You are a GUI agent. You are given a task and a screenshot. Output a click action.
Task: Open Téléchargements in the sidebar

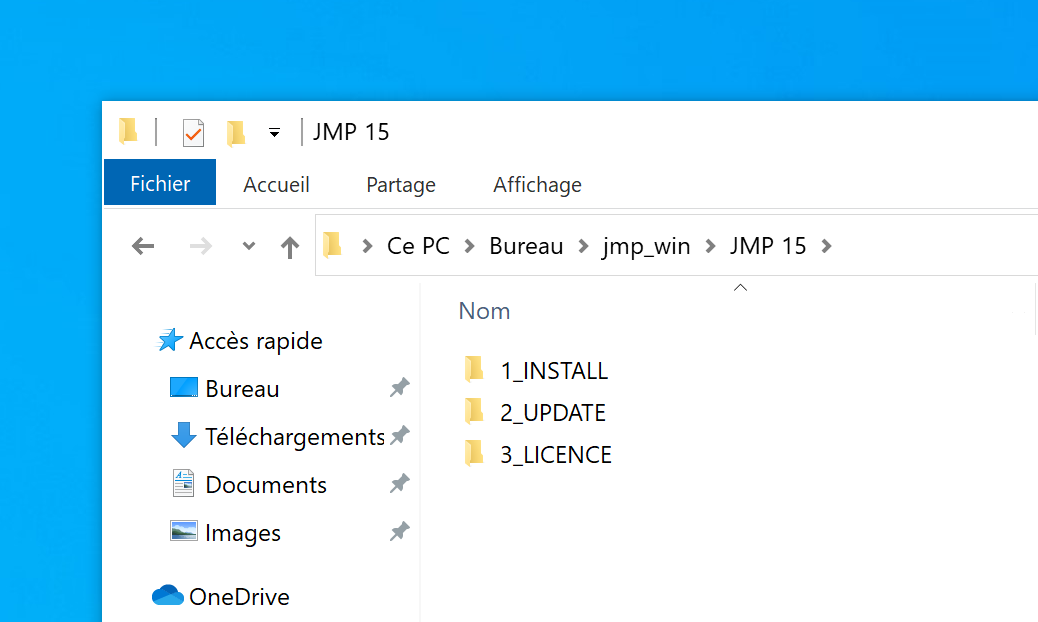point(294,437)
